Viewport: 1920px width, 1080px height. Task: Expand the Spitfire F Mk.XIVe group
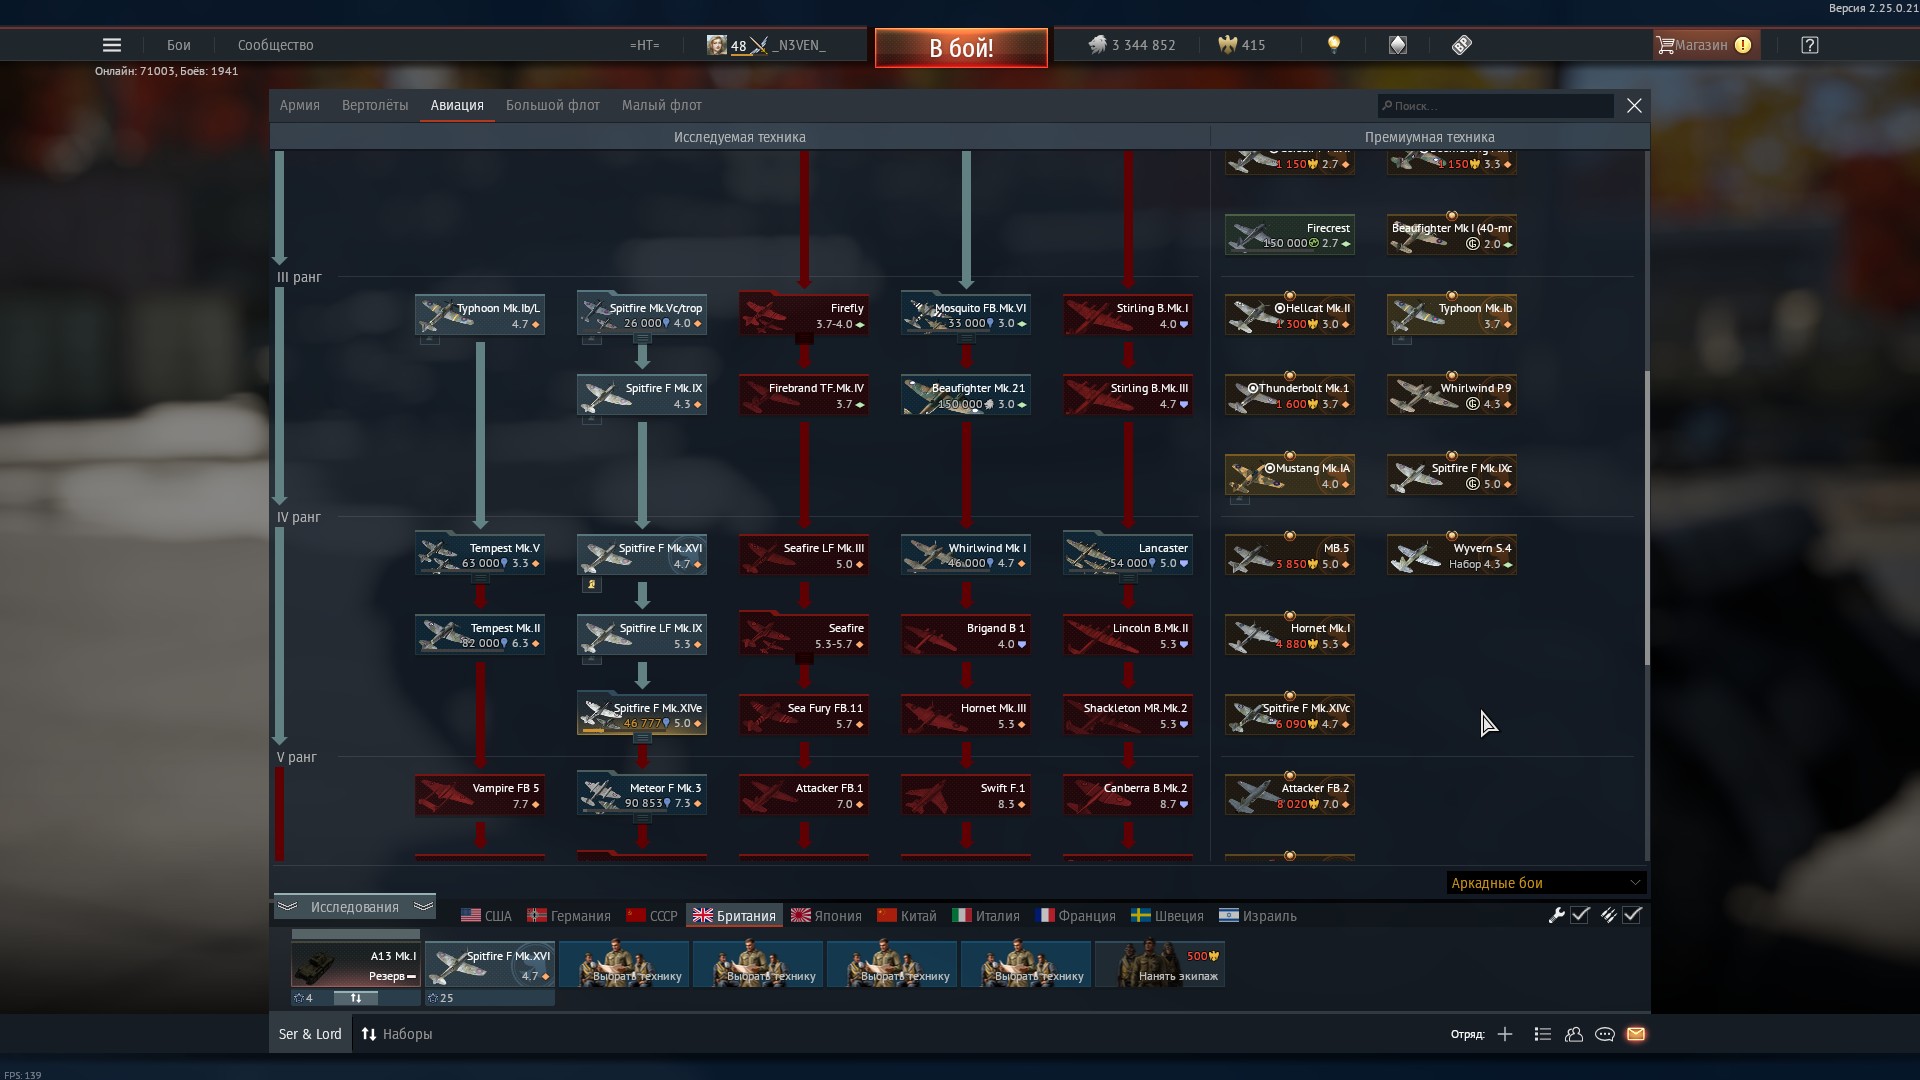click(x=642, y=739)
